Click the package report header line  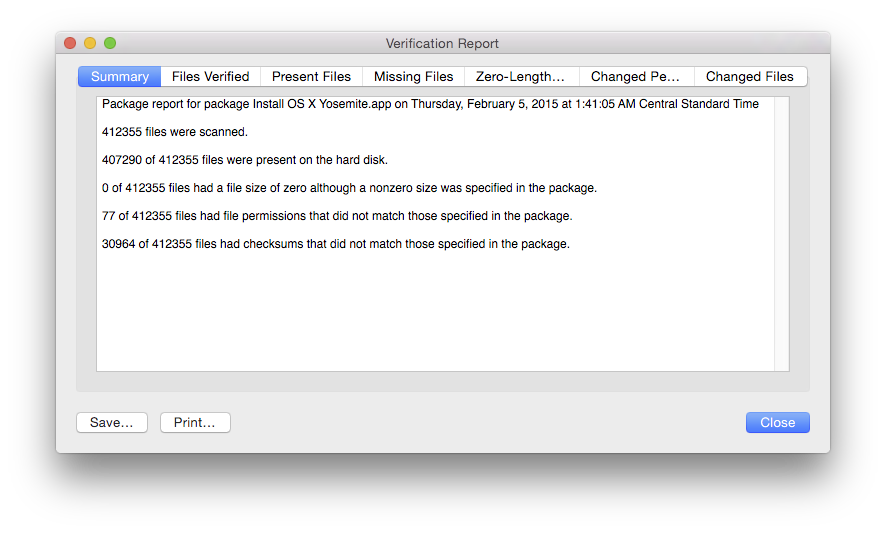pyautogui.click(x=430, y=104)
